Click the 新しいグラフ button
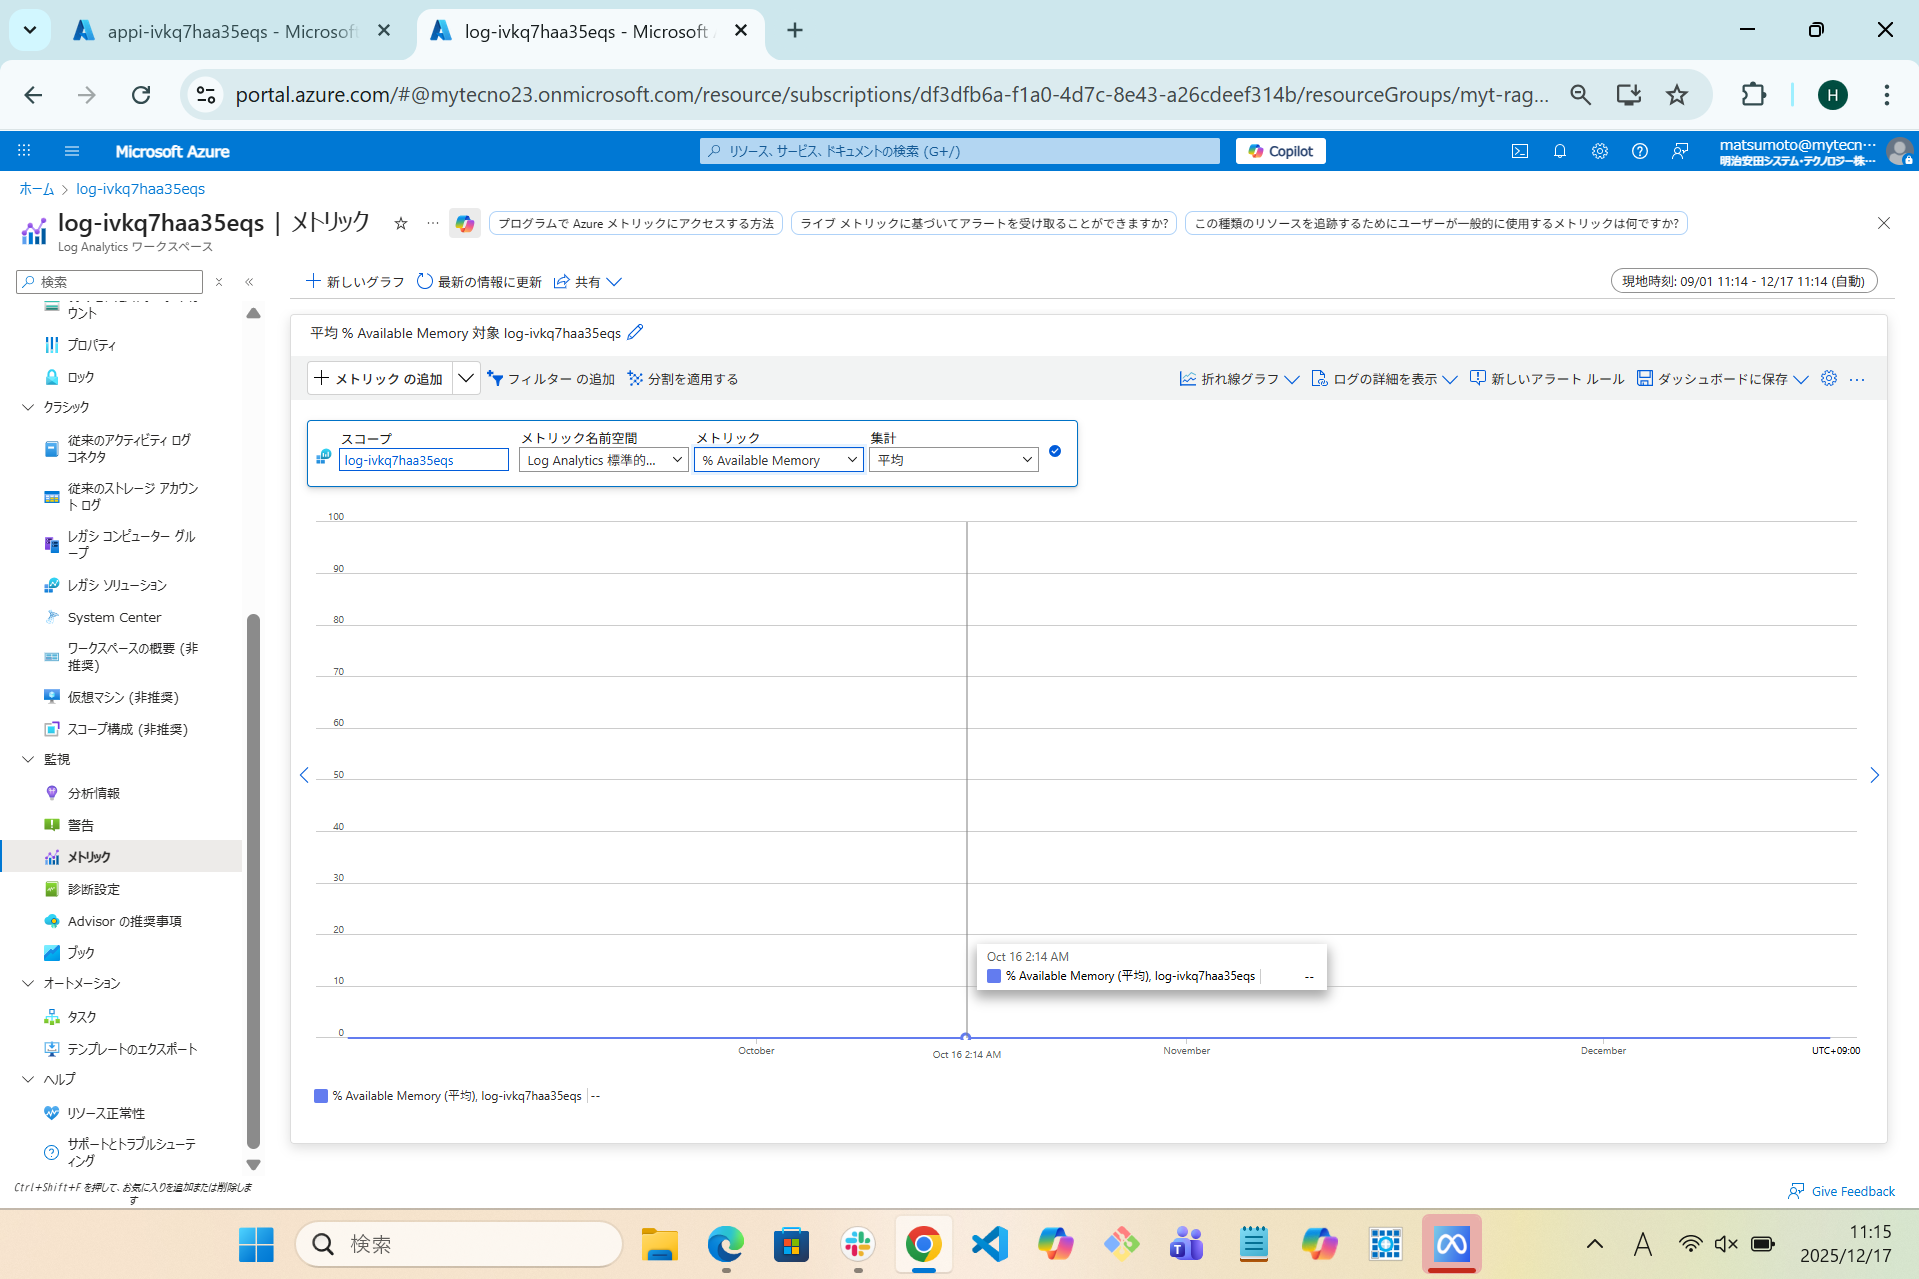The width and height of the screenshot is (1919, 1279). coord(353,281)
